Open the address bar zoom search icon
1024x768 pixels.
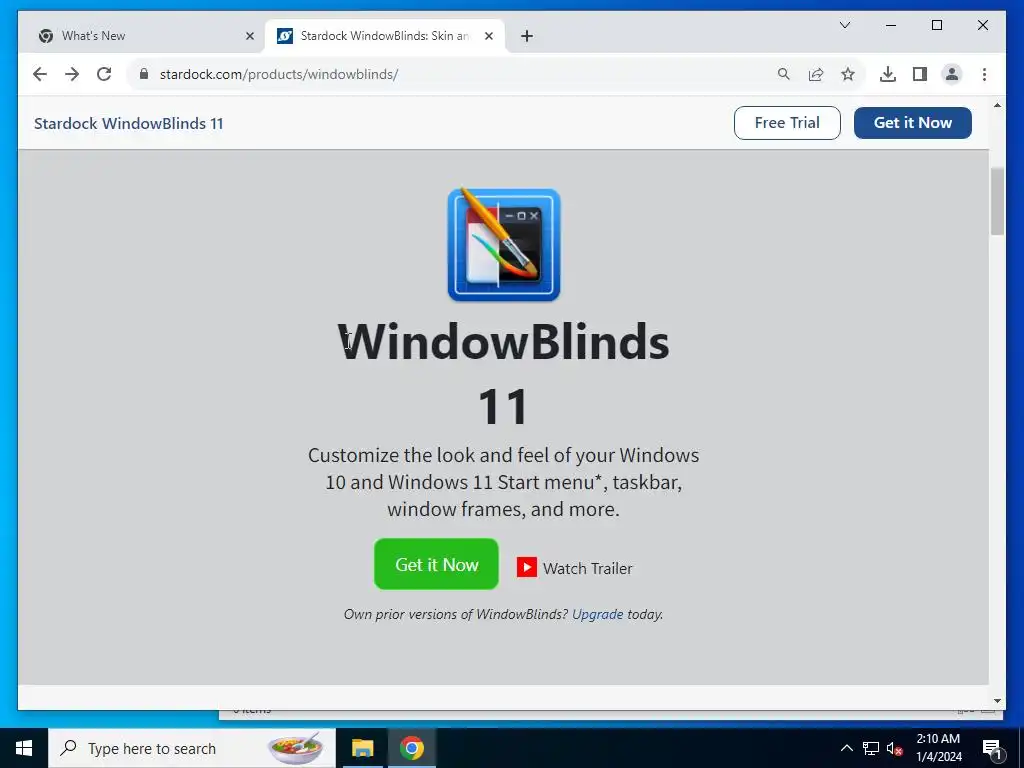point(784,74)
